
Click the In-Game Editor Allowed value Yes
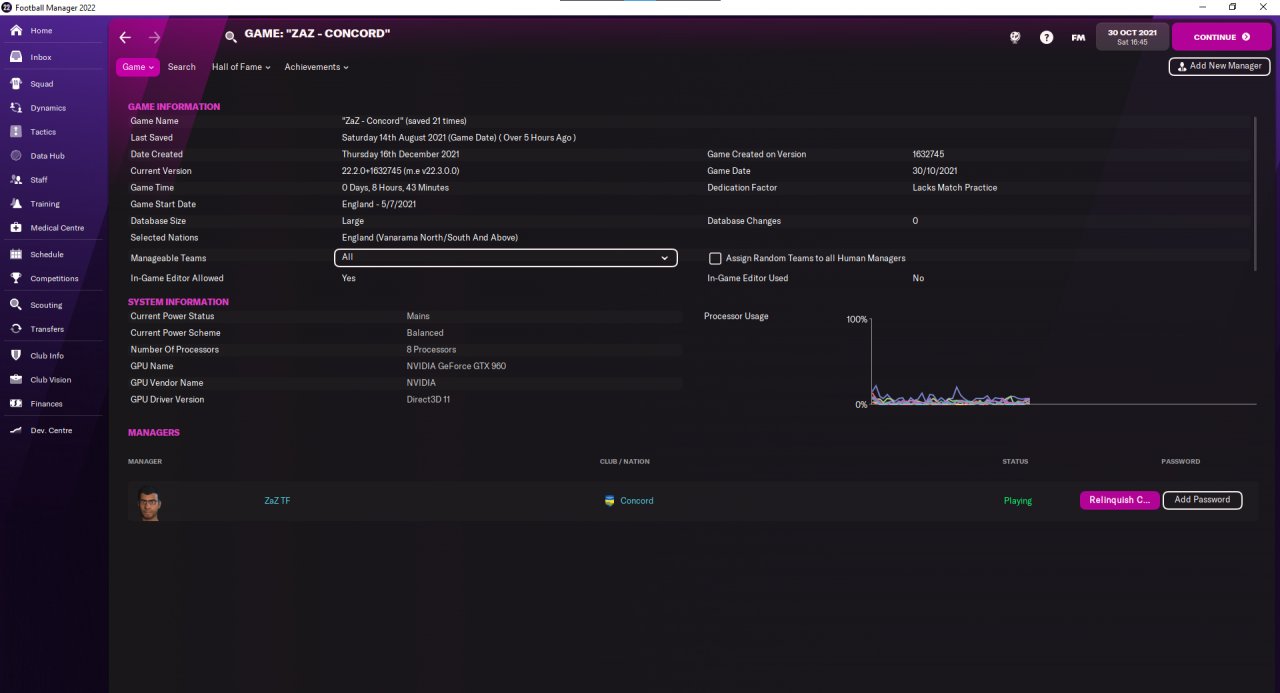click(348, 278)
